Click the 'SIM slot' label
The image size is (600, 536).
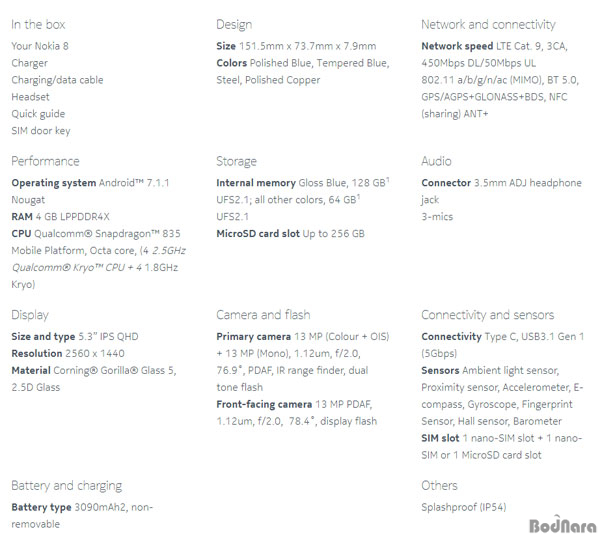pyautogui.click(x=440, y=438)
